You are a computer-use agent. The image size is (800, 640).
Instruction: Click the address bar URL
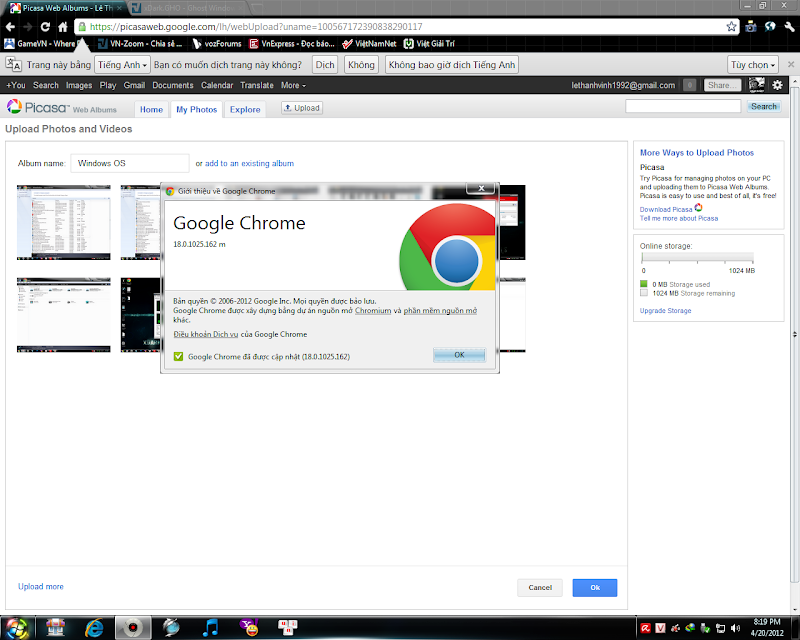(256, 27)
